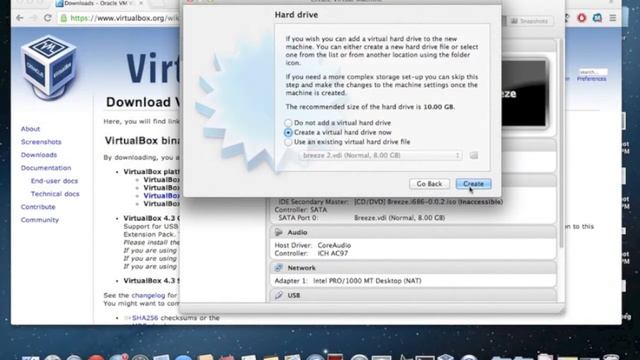Click the Snapshots button in VirtualBox Manager
Image resolution: width=640 pixels, height=360 pixels.
tap(530, 21)
